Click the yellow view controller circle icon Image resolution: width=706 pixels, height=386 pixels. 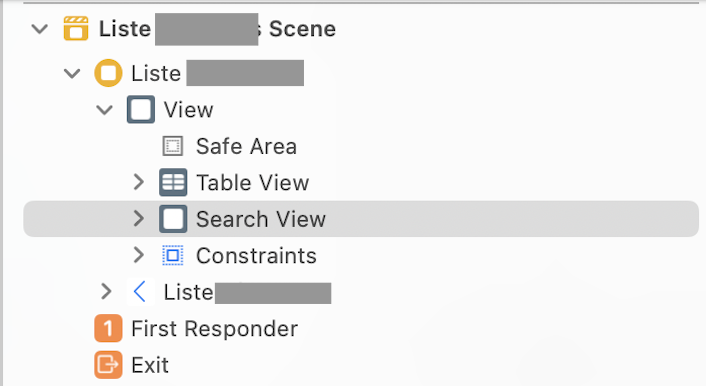(108, 73)
